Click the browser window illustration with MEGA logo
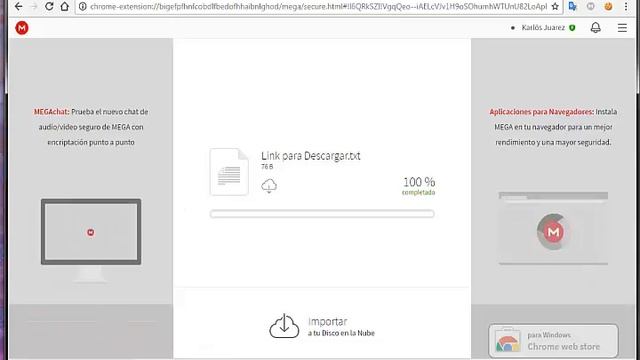 coord(553,228)
